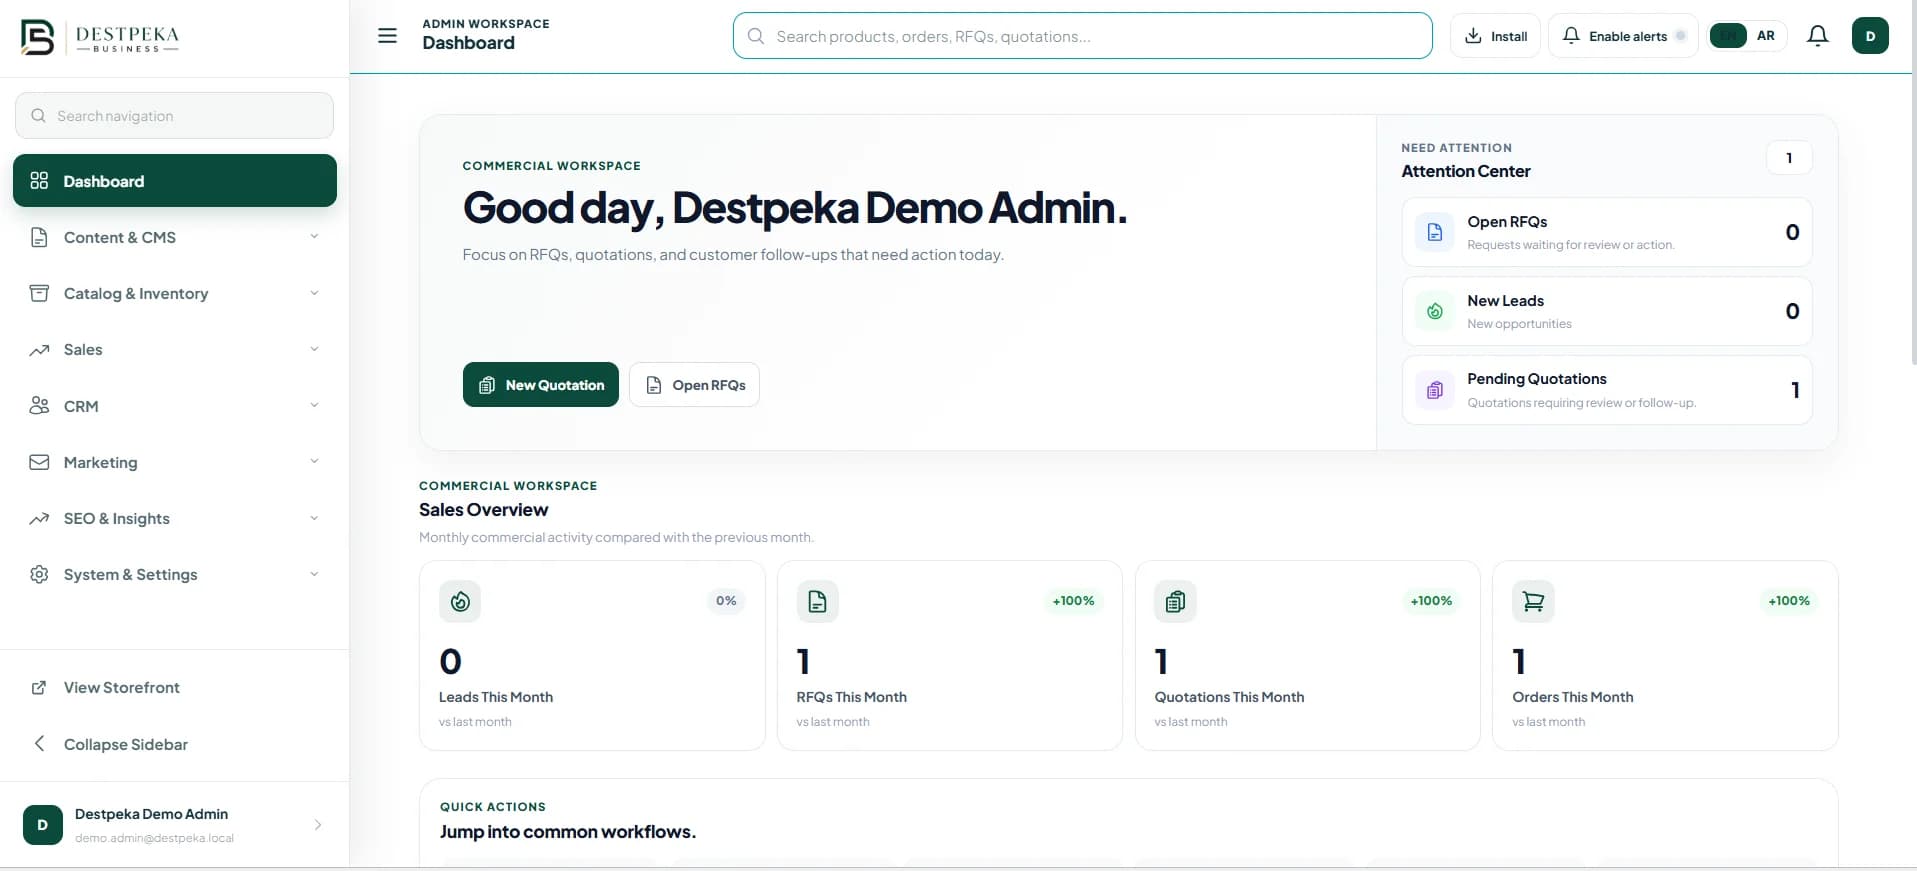1917x871 pixels.
Task: Click the Install button
Action: (1495, 36)
